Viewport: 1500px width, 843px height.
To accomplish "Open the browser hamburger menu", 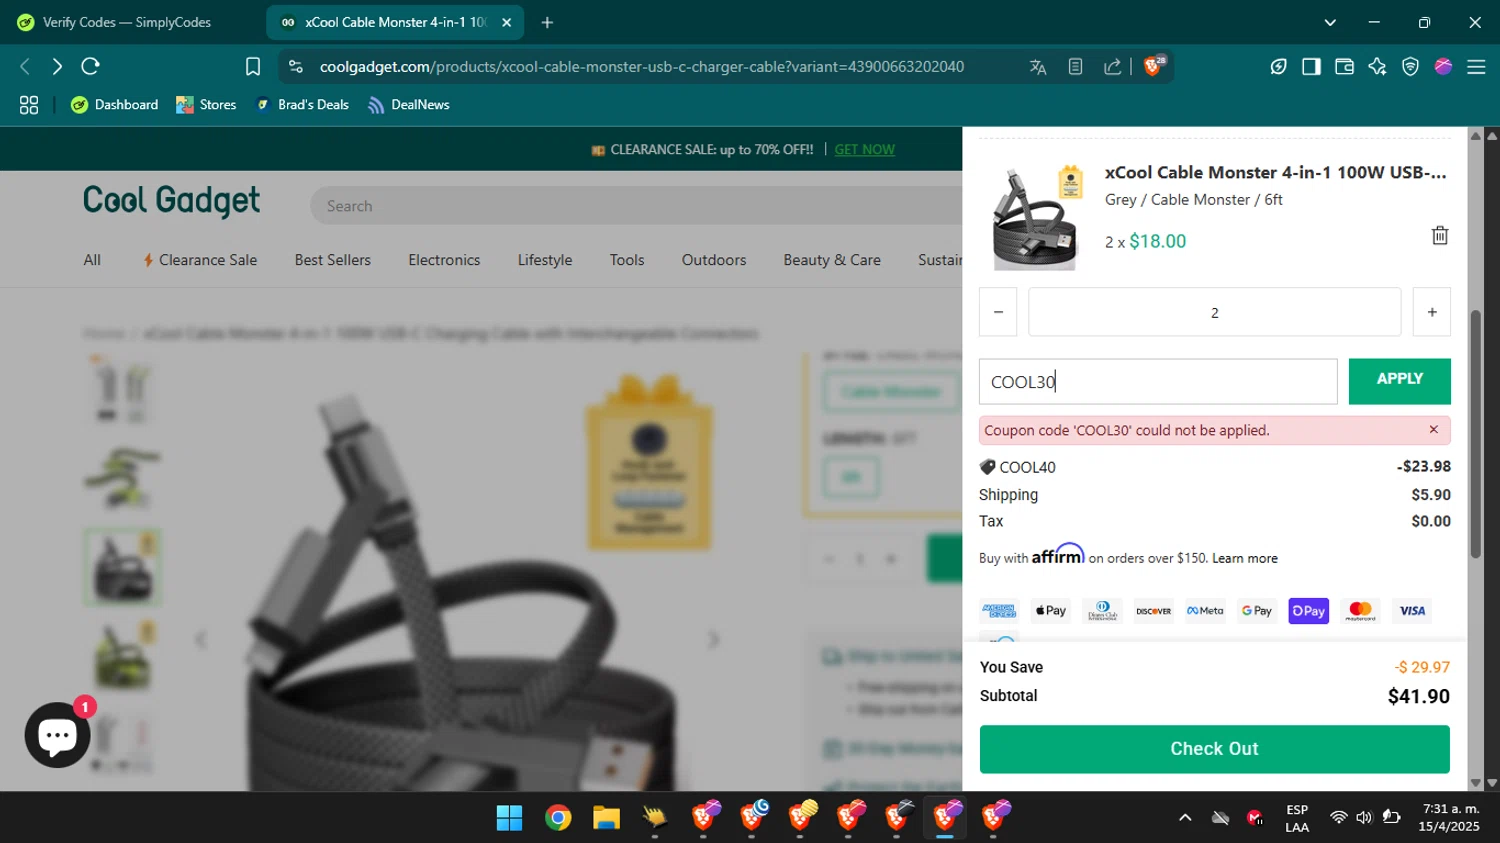I will coord(1476,67).
